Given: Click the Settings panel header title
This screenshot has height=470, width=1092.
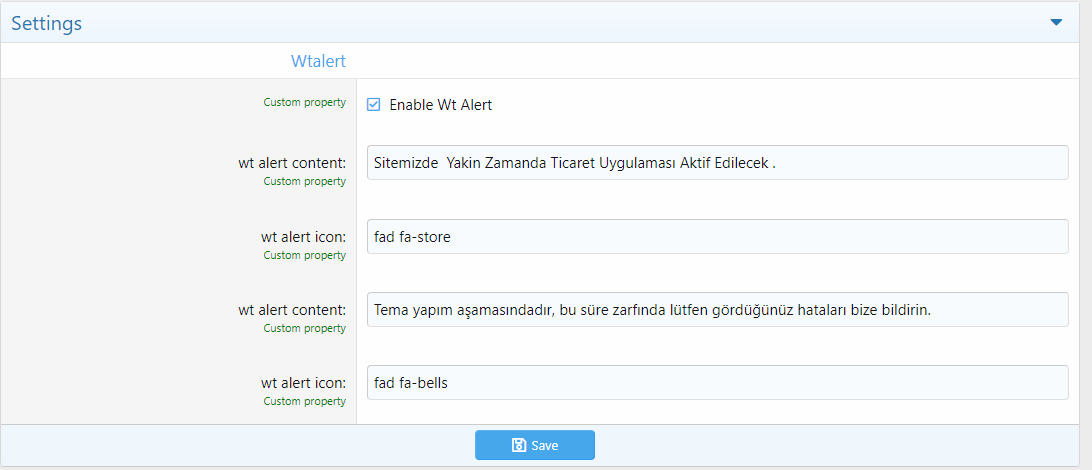Looking at the screenshot, I should pos(47,23).
